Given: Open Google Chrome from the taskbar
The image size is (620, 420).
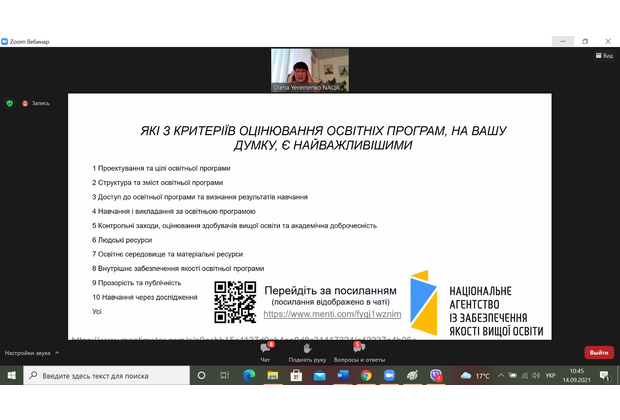Looking at the screenshot, I should tap(365, 376).
